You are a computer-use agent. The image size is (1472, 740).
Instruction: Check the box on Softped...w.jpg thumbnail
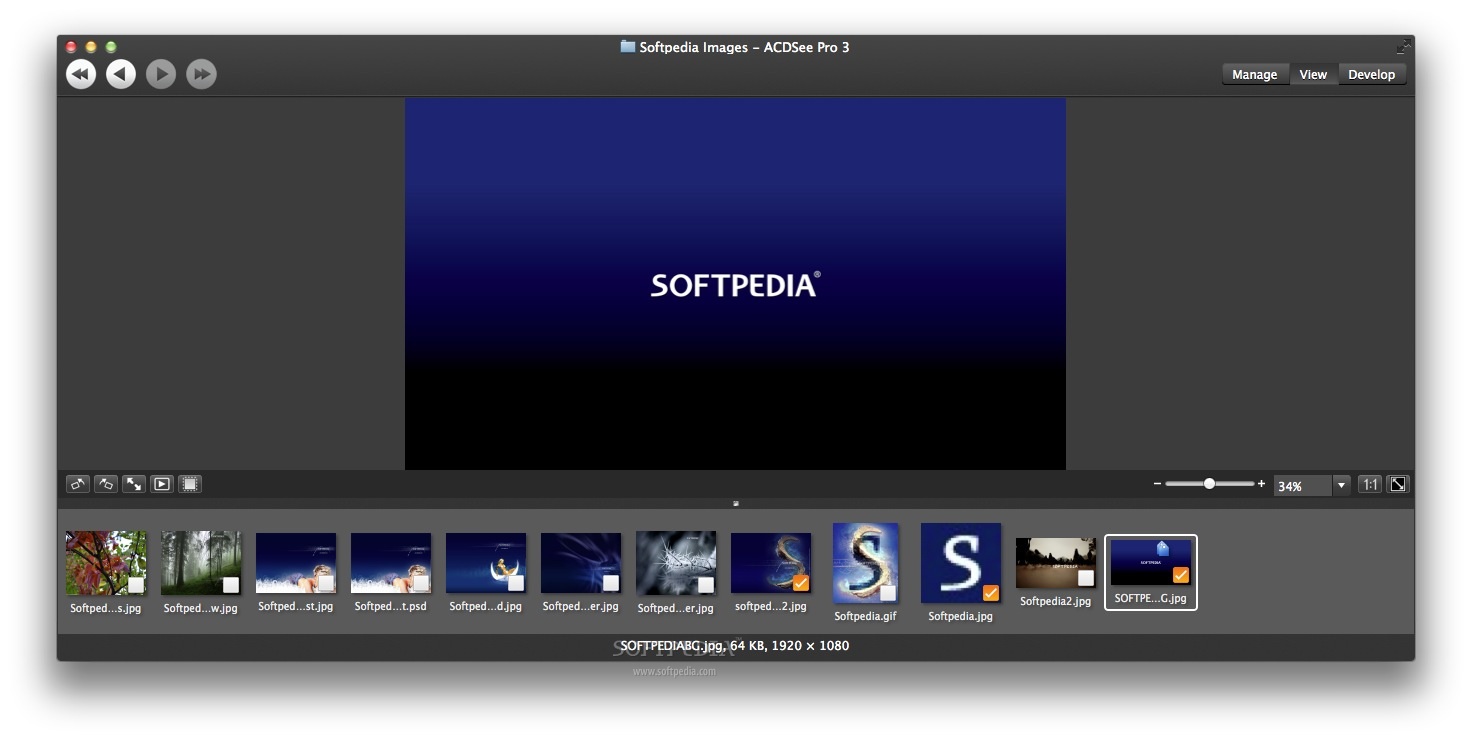231,585
